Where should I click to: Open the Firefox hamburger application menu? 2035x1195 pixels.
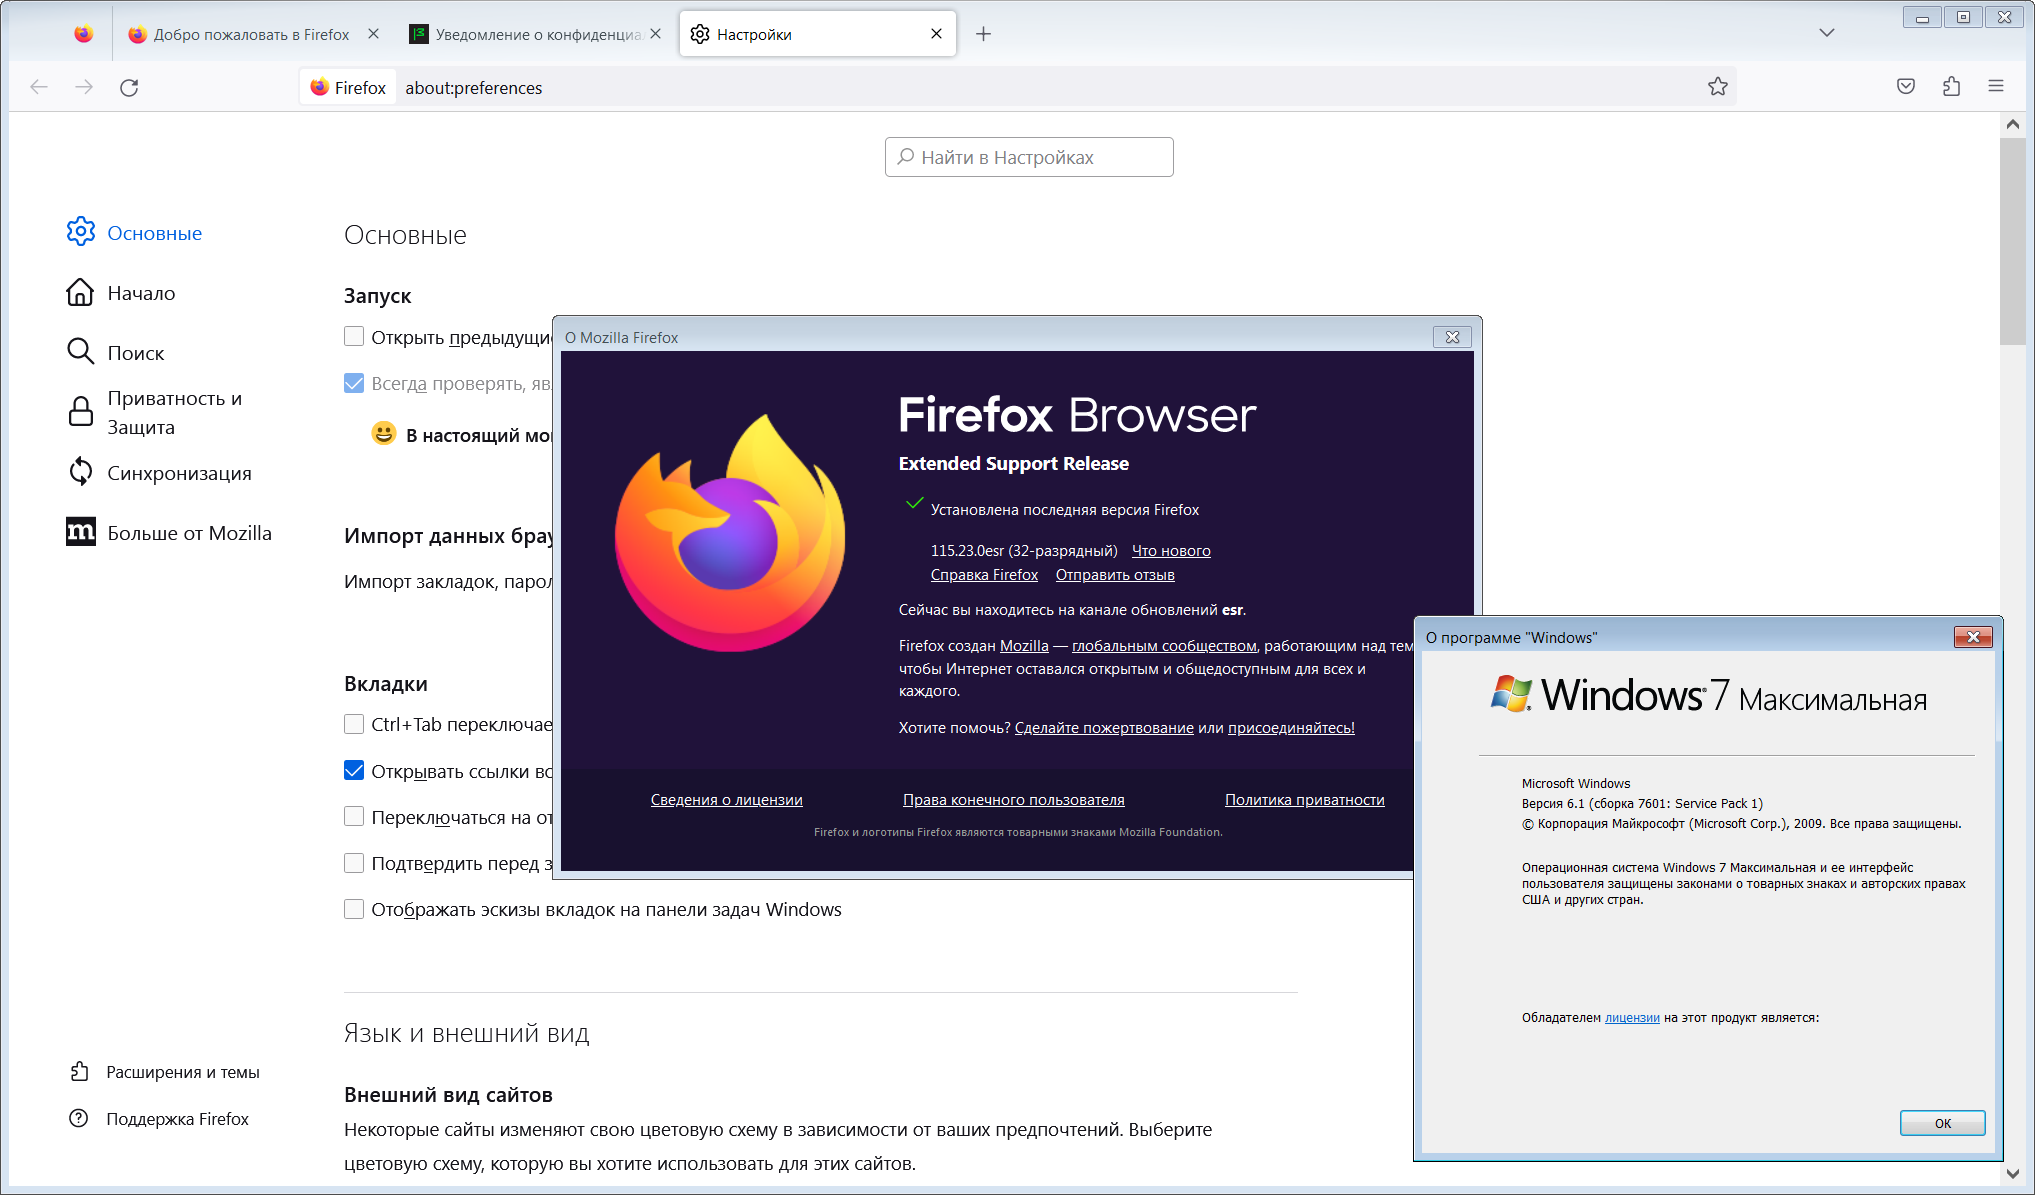(x=1996, y=87)
